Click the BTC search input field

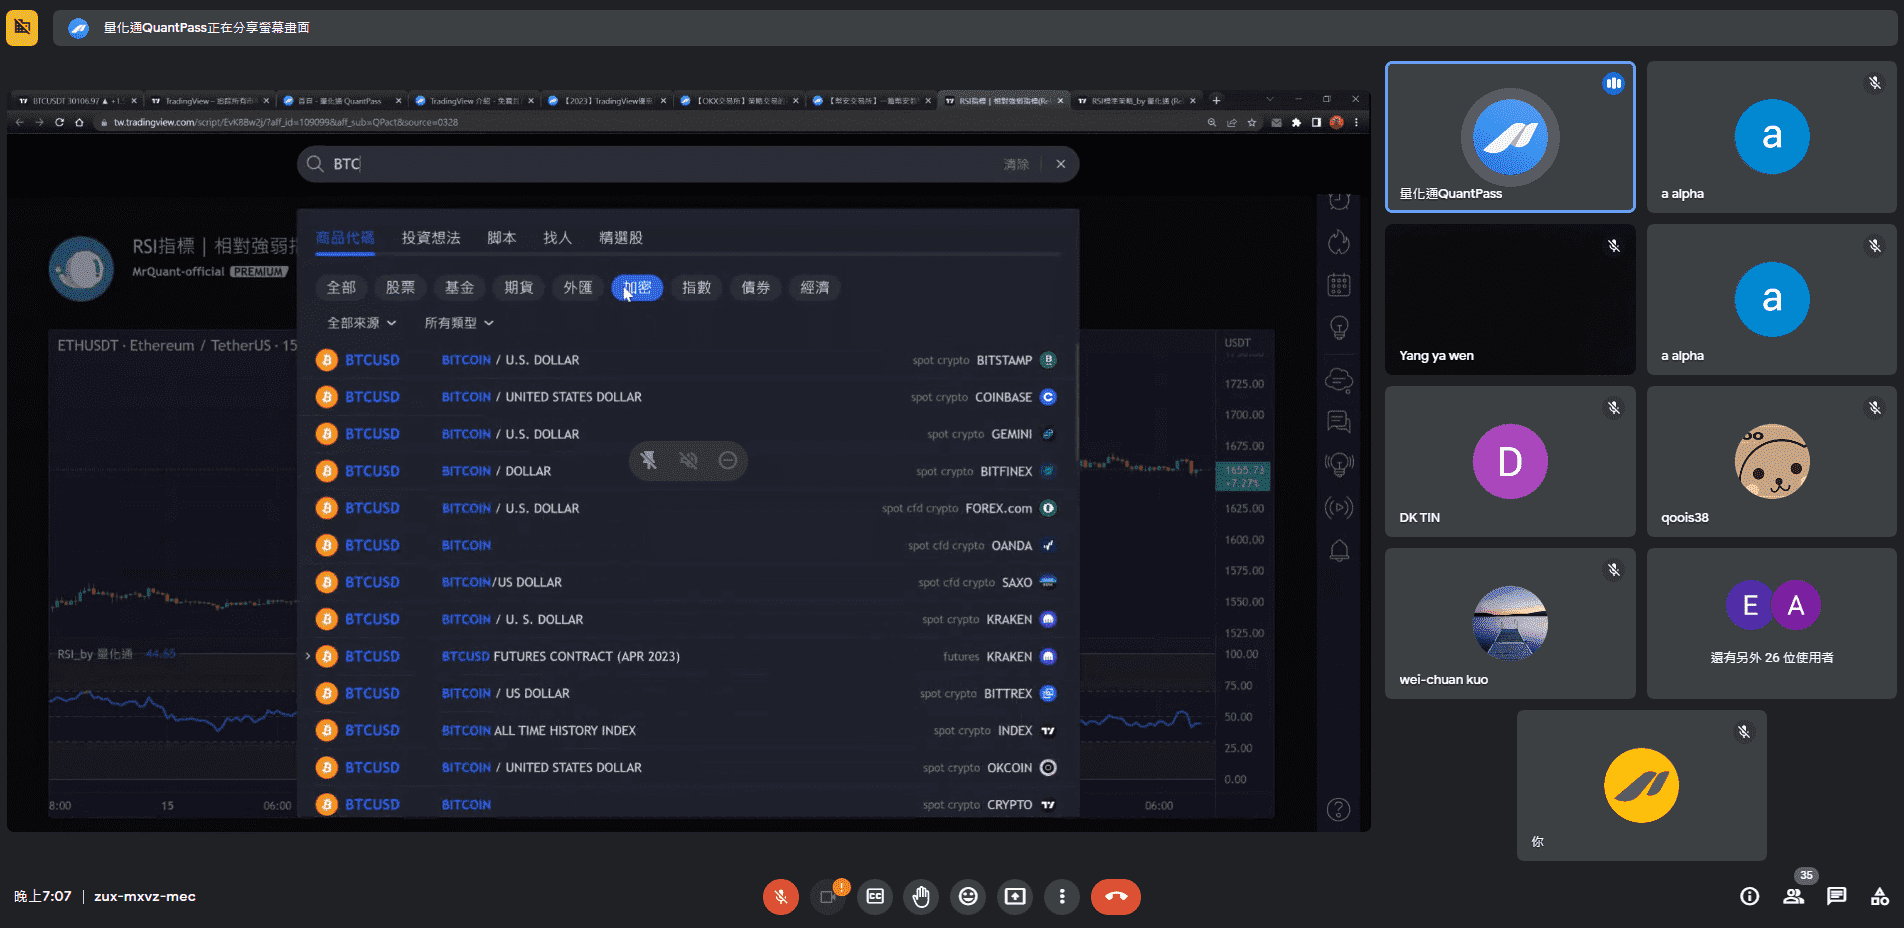point(660,164)
